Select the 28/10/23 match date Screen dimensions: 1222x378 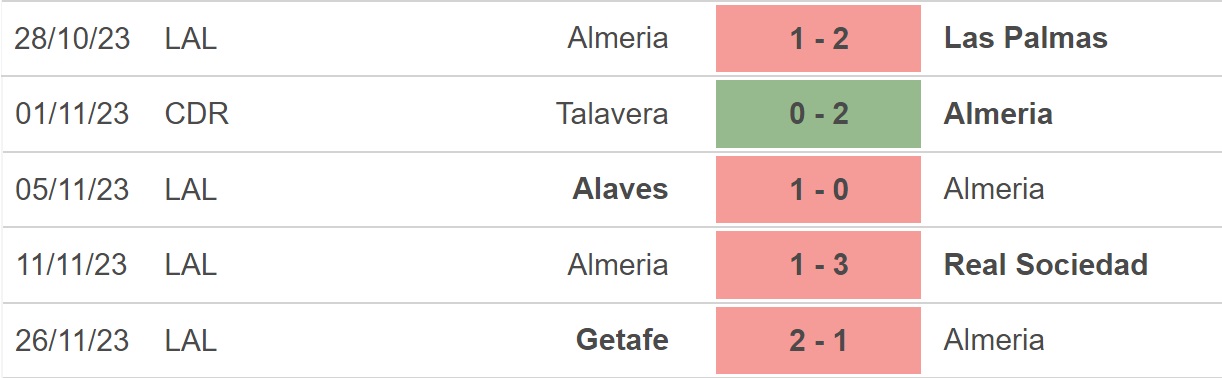point(72,38)
